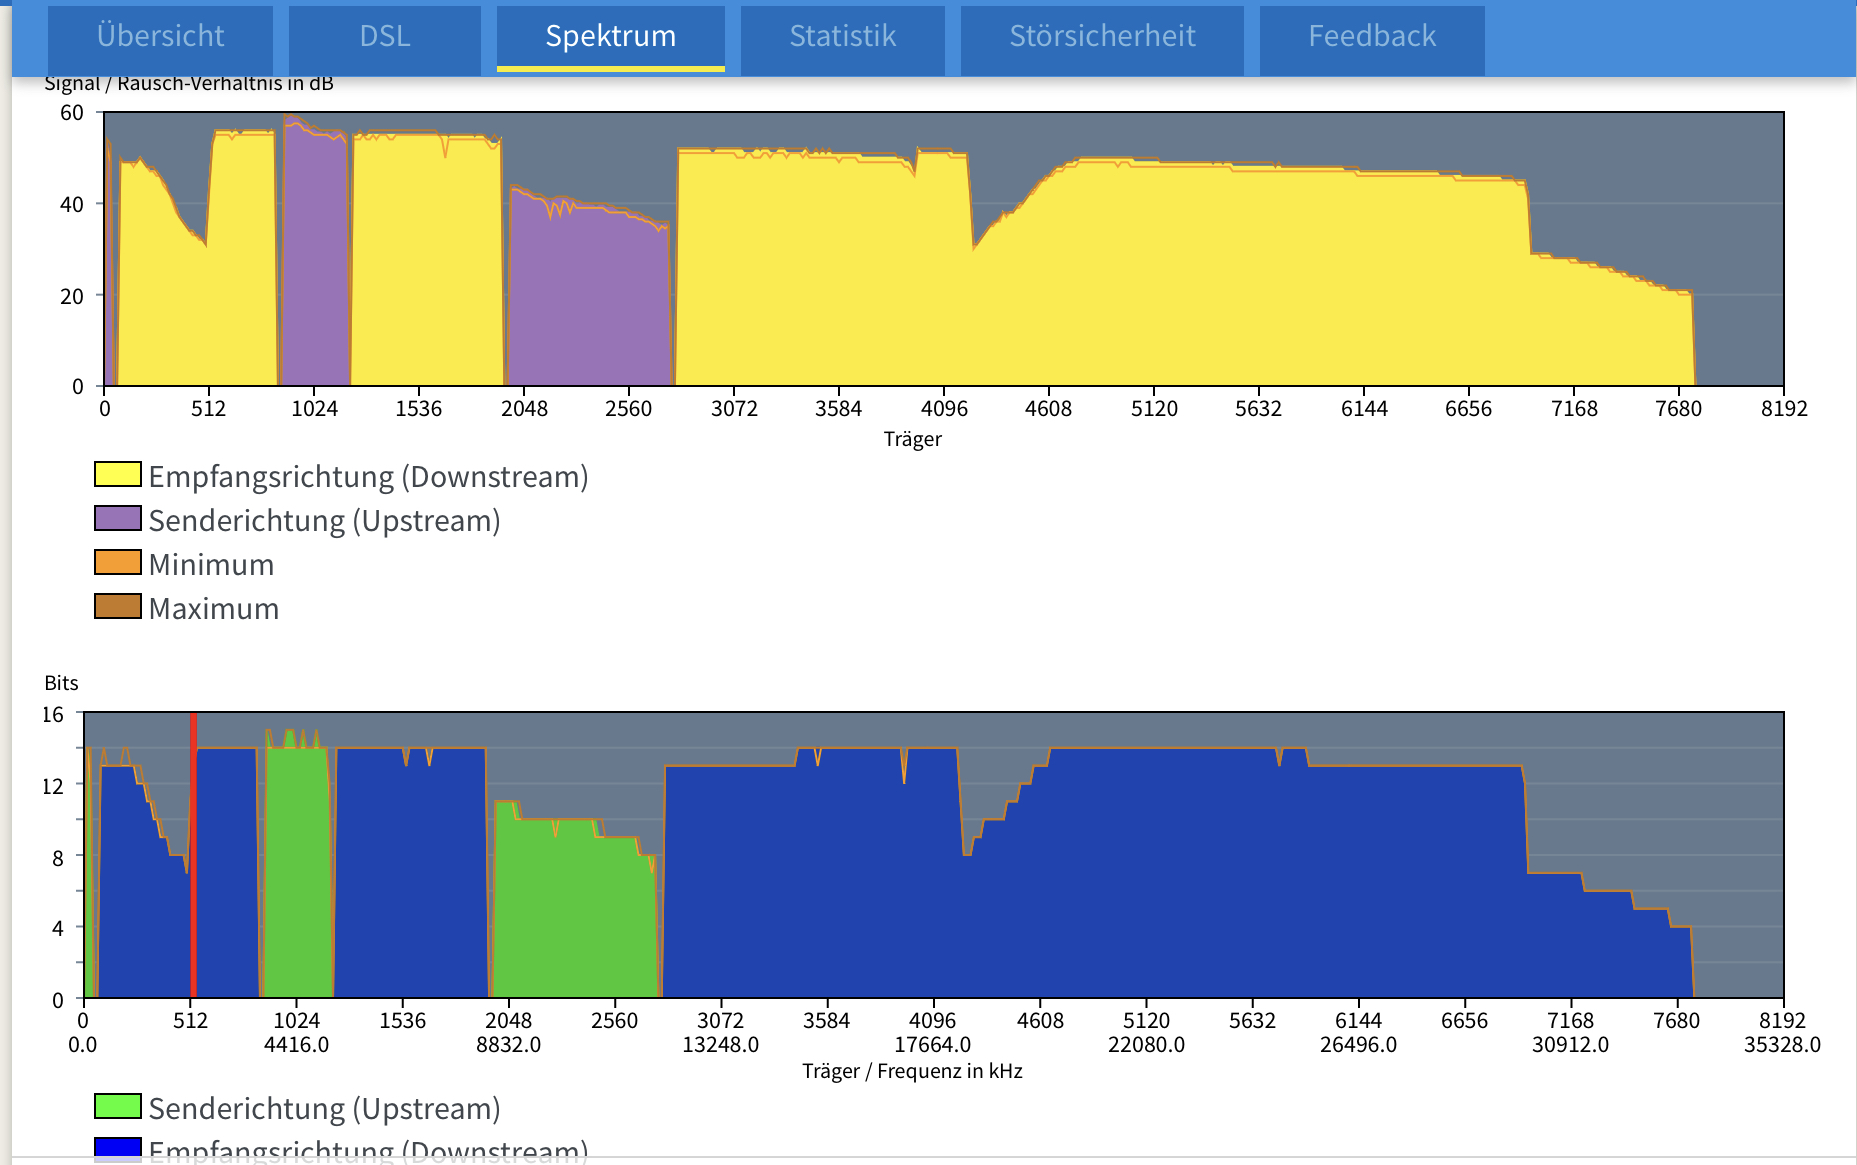
Task: Click the orange Minimum legend swatch
Action: pyautogui.click(x=118, y=562)
